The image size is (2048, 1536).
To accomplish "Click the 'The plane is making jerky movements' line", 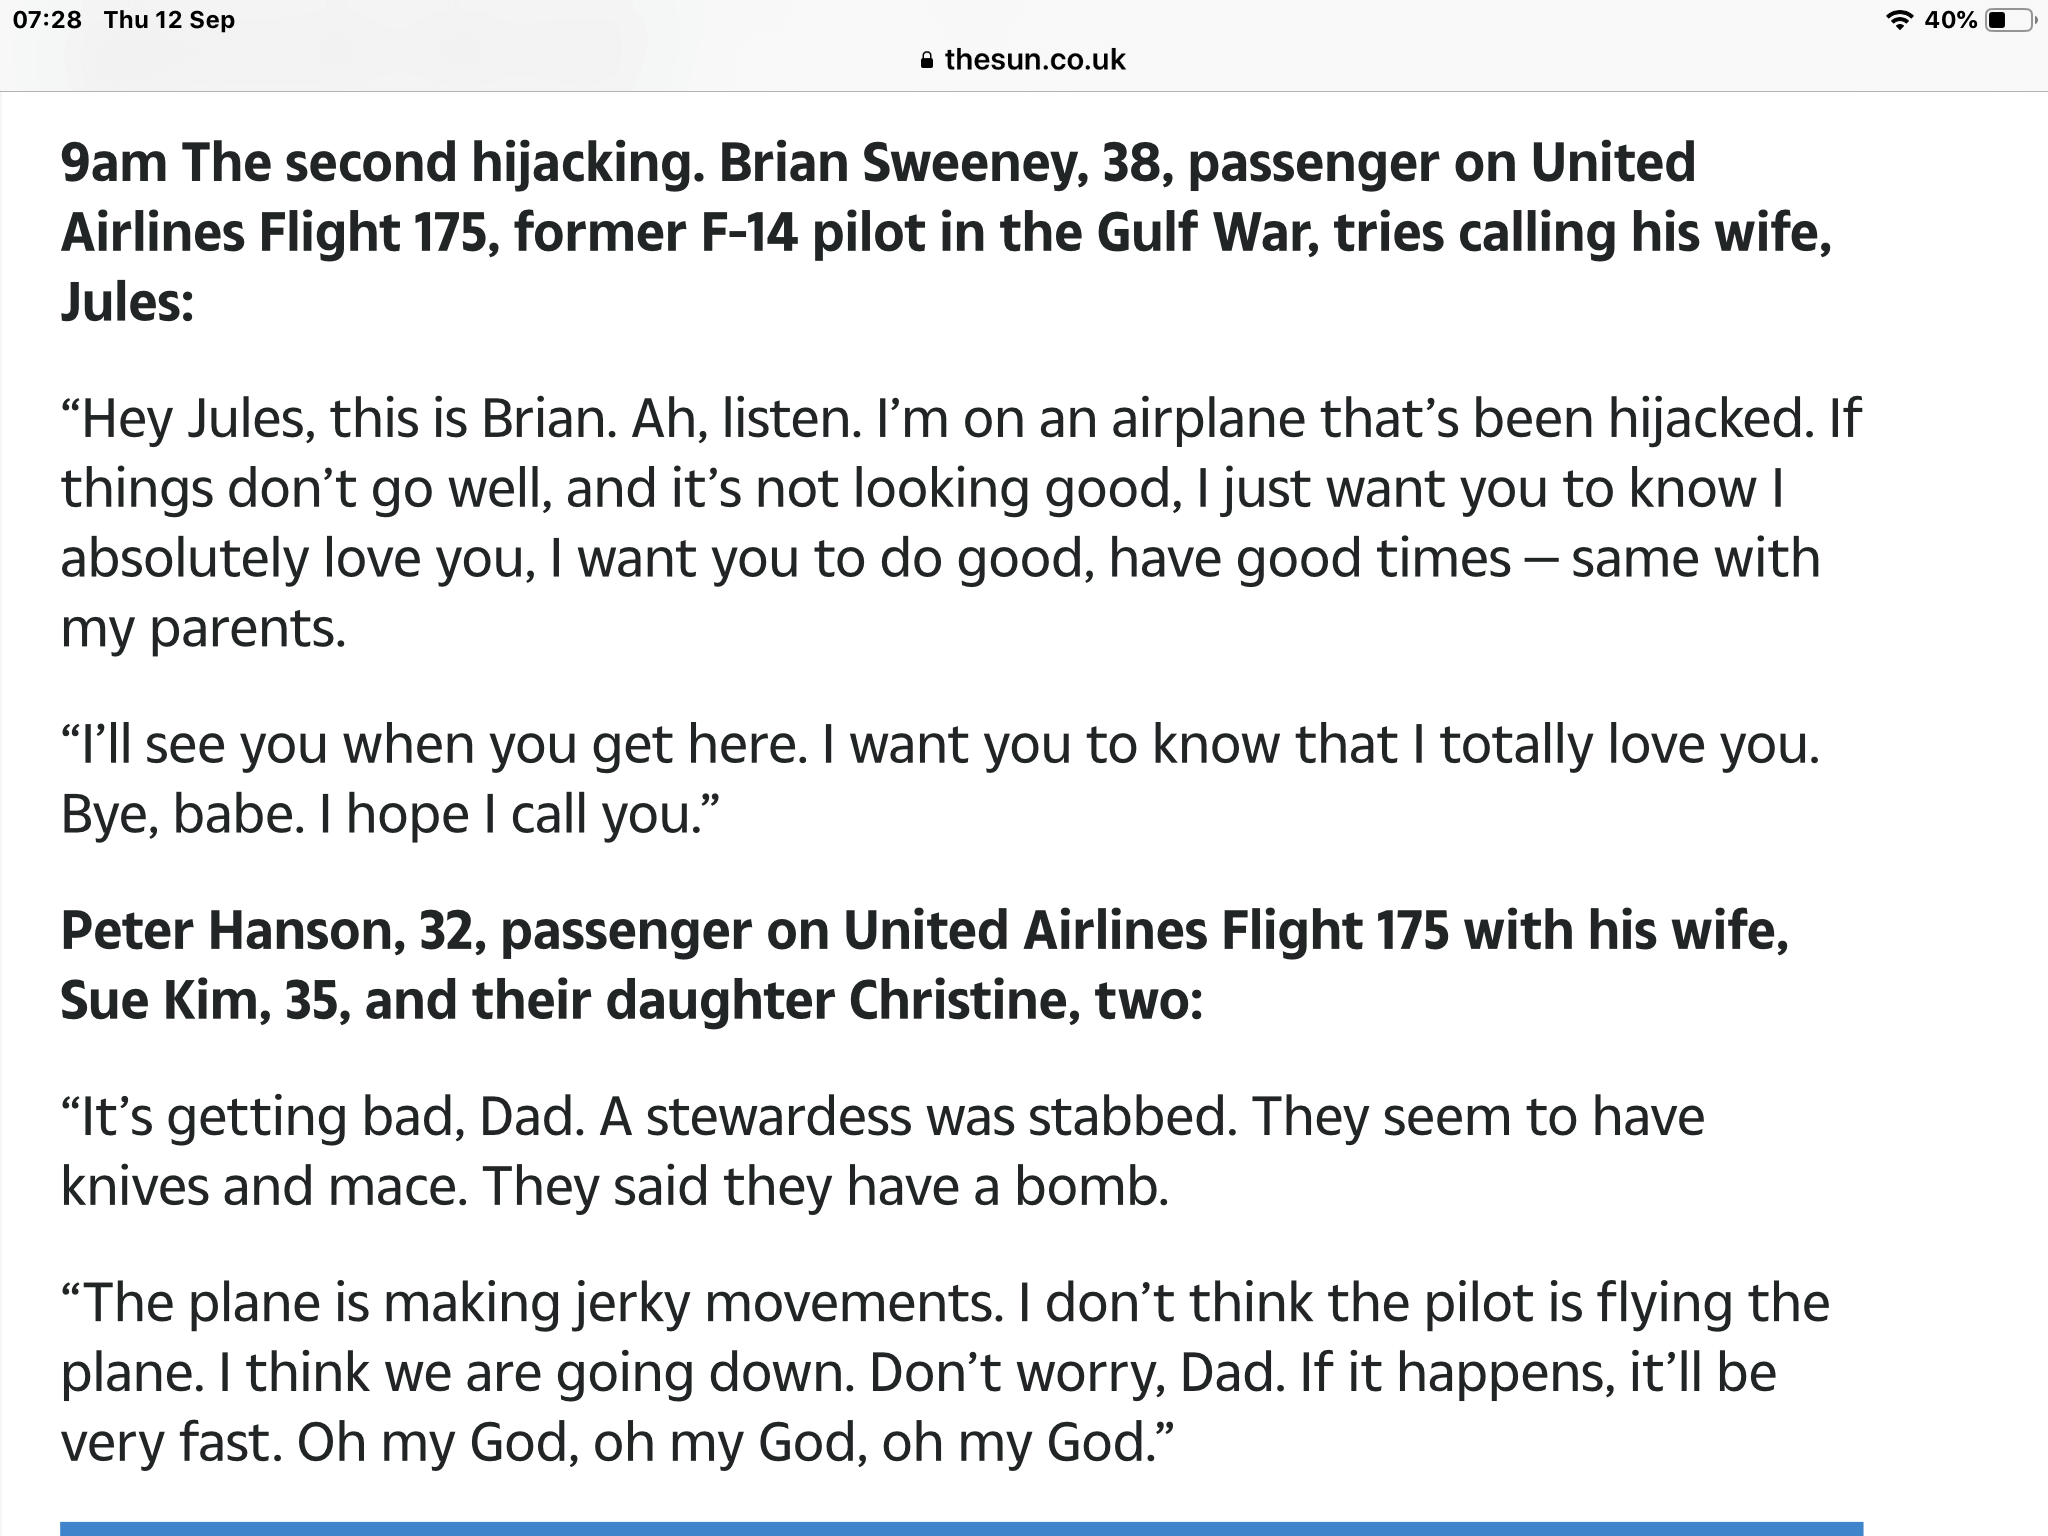I will click(945, 1303).
